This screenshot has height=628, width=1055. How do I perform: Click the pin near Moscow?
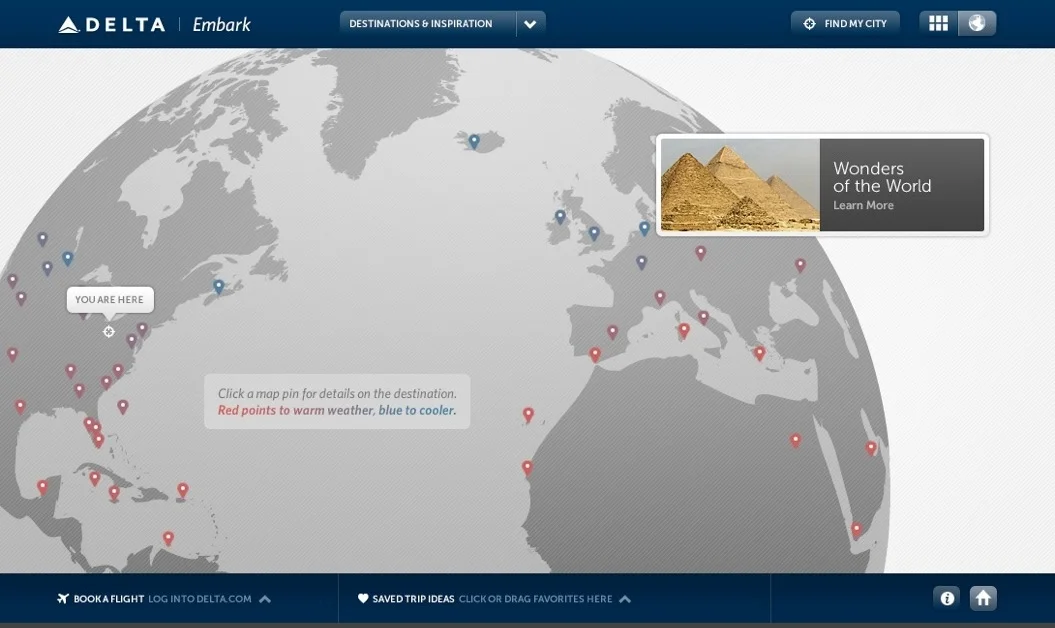(800, 265)
